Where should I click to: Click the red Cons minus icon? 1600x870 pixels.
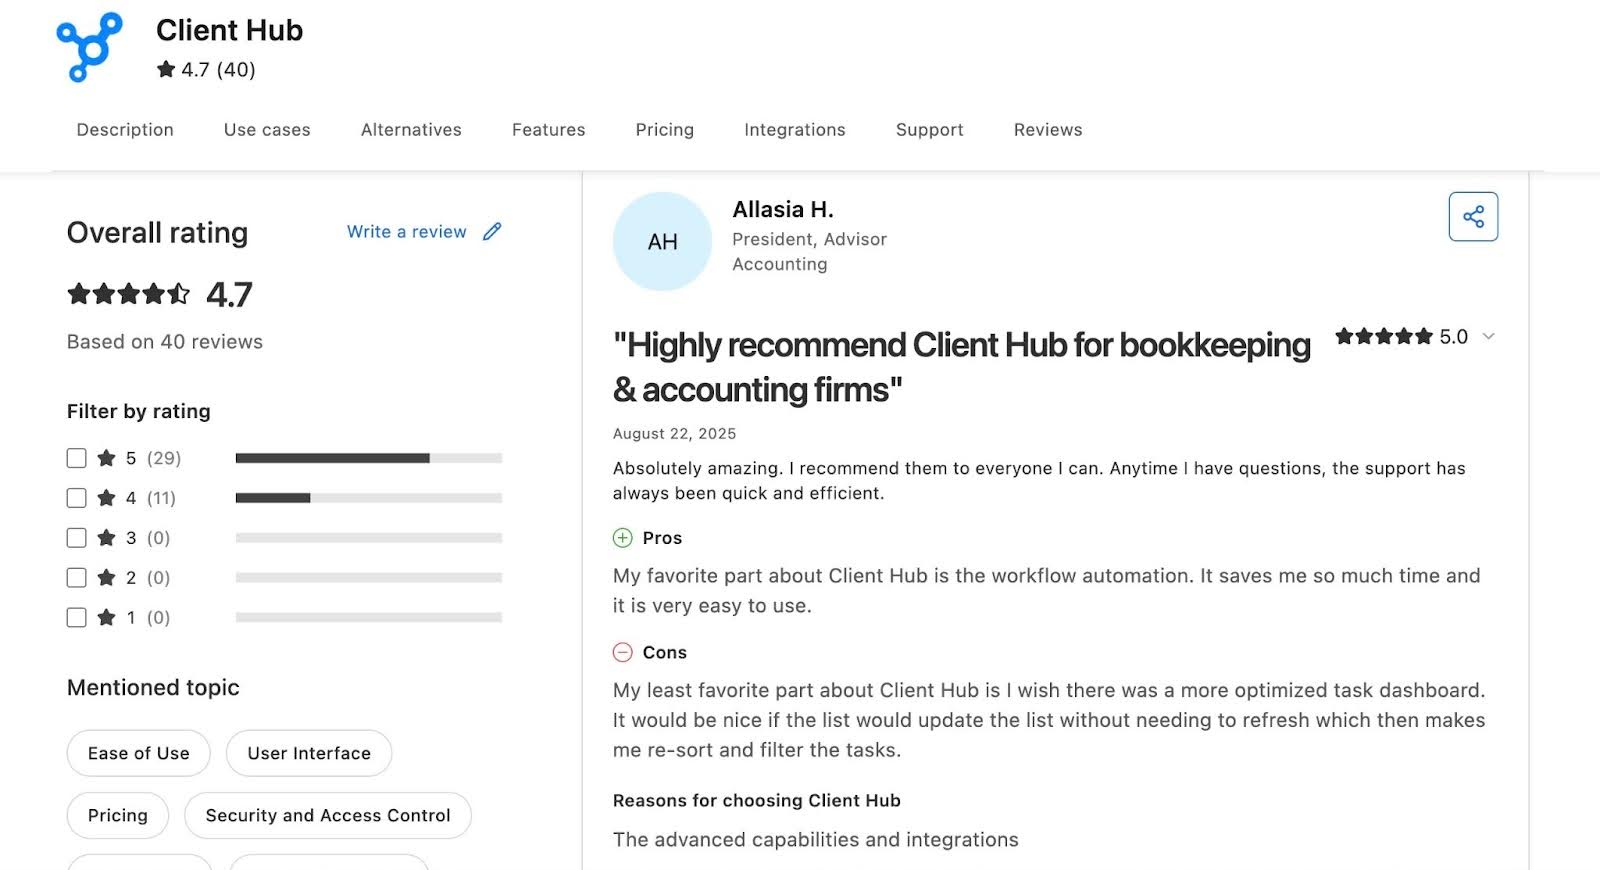point(622,652)
